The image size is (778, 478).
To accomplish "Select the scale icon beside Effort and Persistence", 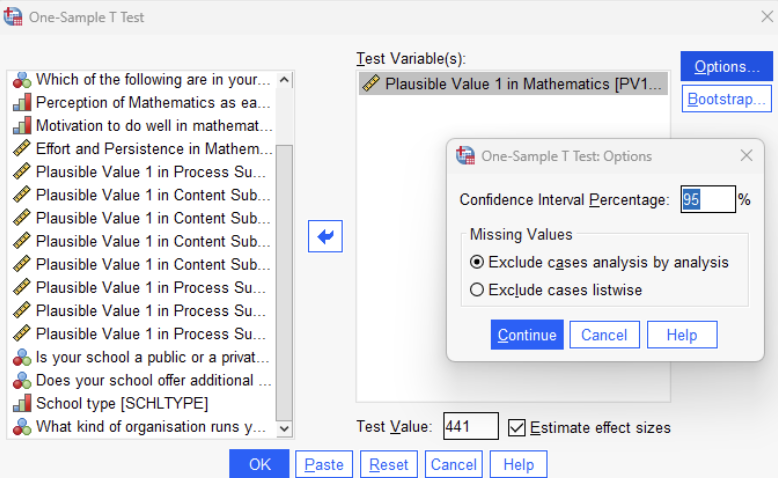I will click(x=21, y=148).
